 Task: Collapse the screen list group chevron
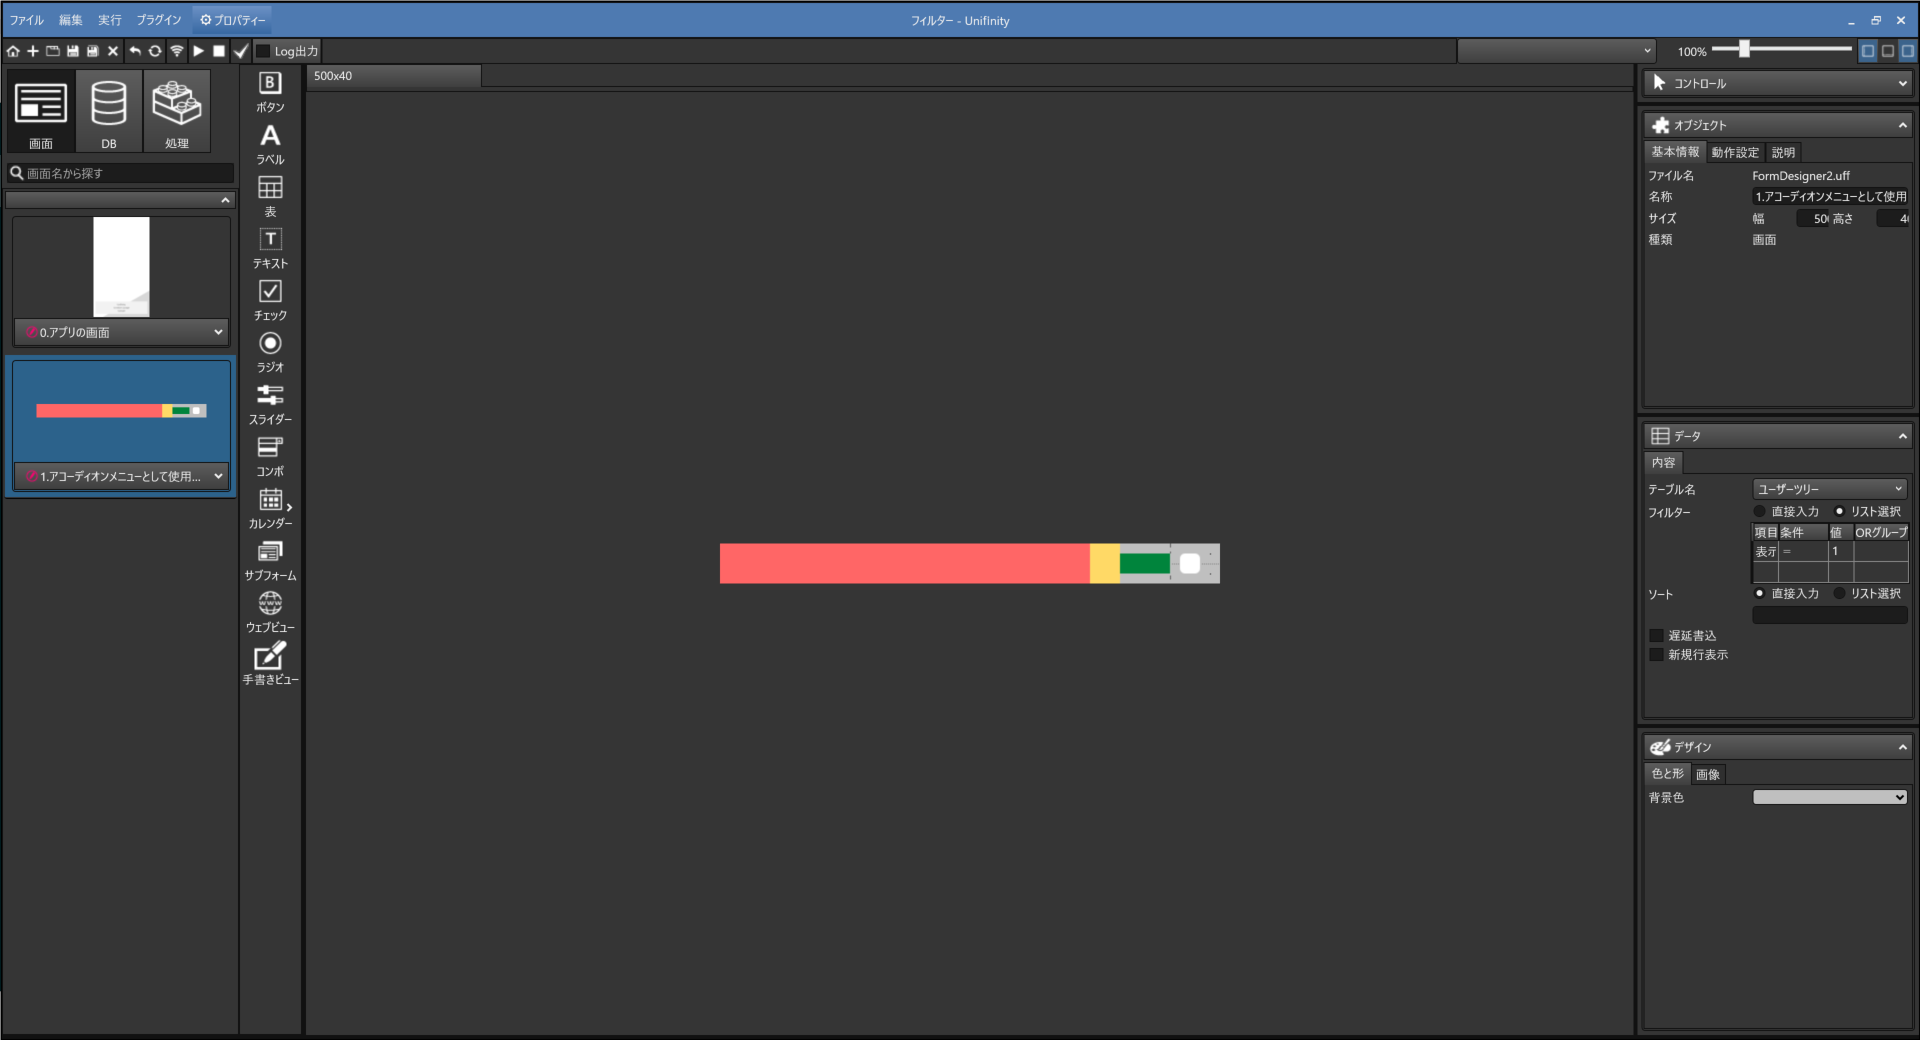point(225,200)
